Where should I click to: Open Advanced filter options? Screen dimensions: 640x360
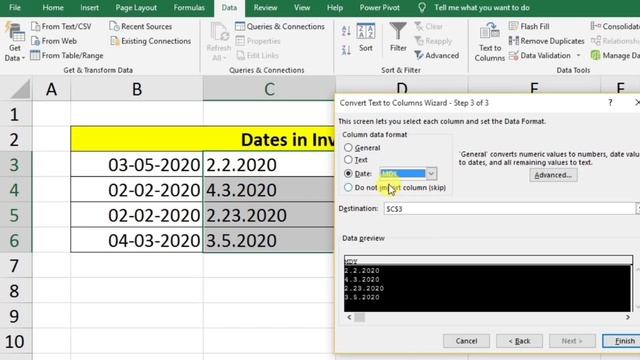[x=436, y=56]
